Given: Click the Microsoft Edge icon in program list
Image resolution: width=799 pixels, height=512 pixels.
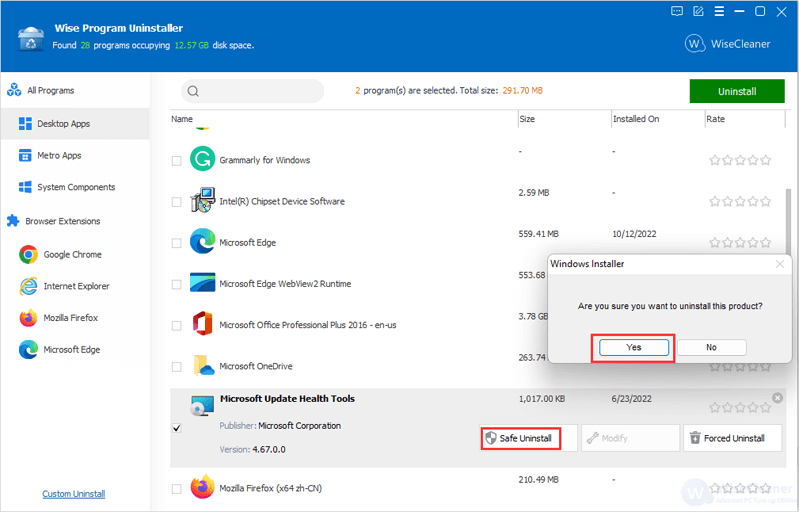Looking at the screenshot, I should [202, 241].
